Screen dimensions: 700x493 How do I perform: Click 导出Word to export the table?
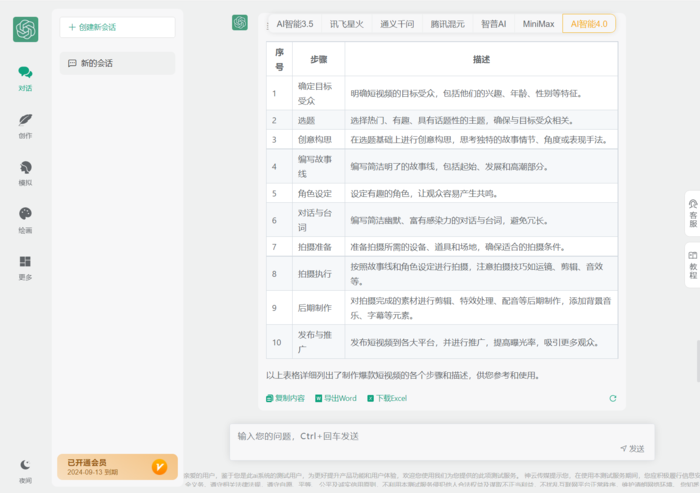[x=335, y=398]
